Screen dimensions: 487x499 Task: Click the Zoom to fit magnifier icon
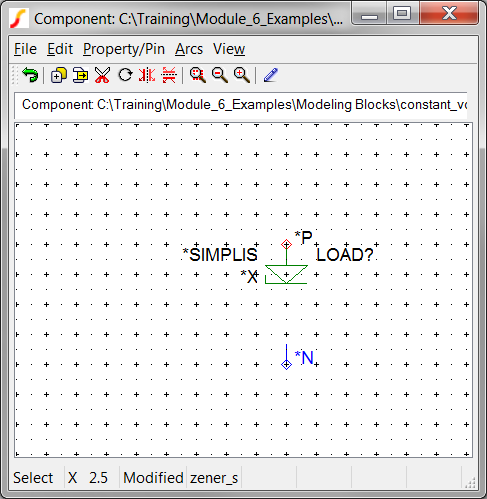198,75
